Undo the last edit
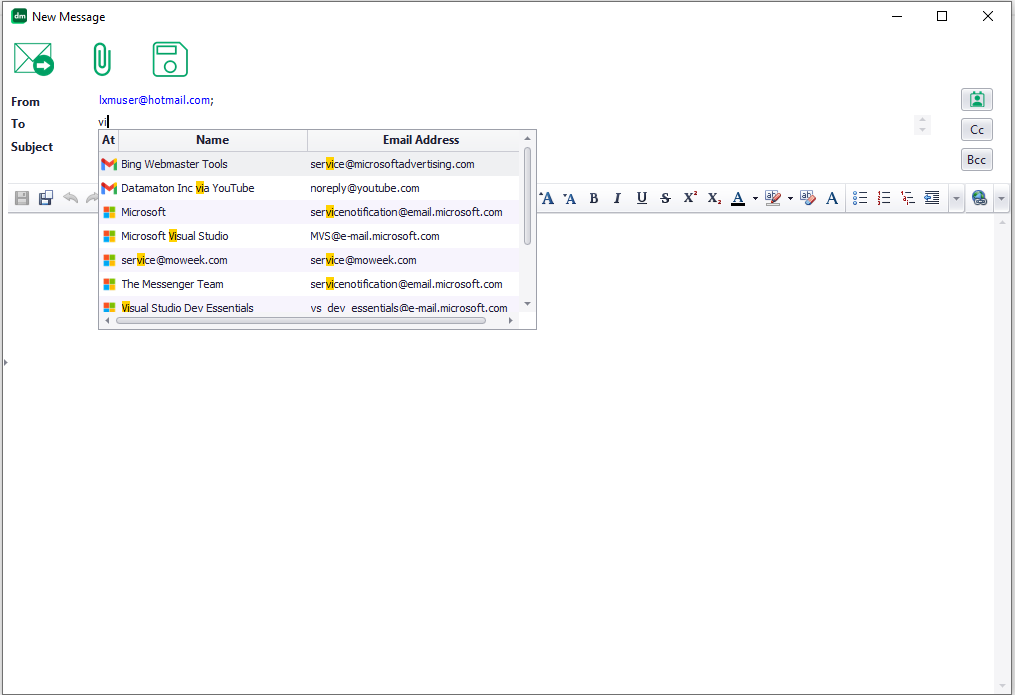1015x695 pixels. (70, 198)
